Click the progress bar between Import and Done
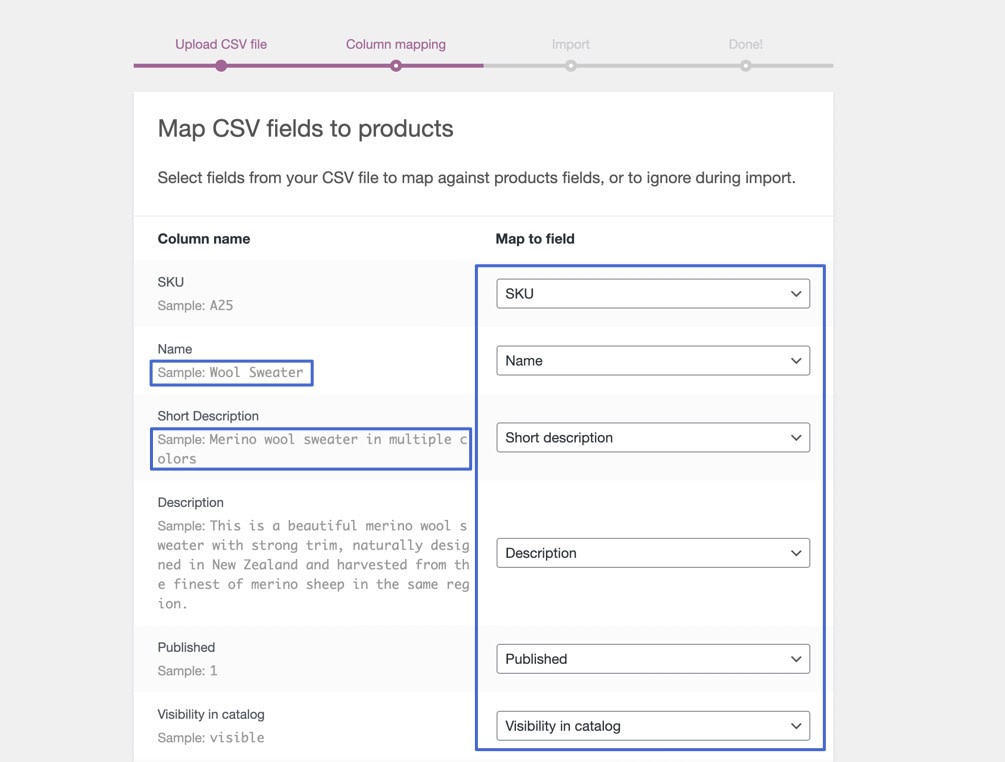The height and width of the screenshot is (762, 1005). (x=658, y=65)
